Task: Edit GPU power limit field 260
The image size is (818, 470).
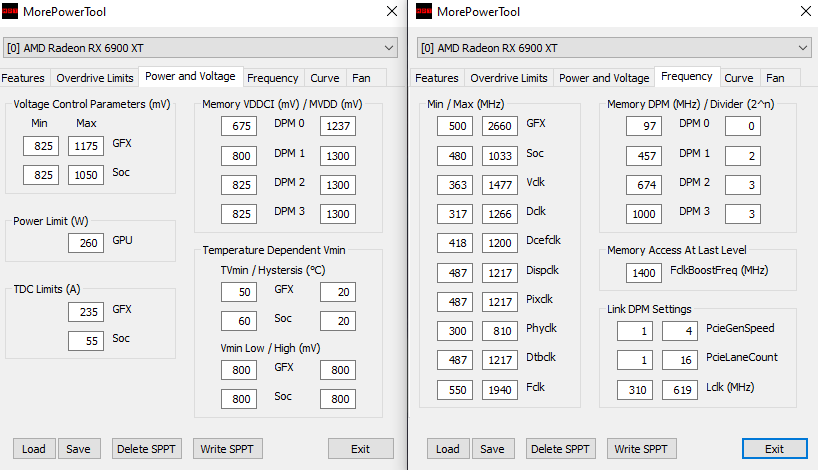Action: click(x=86, y=243)
